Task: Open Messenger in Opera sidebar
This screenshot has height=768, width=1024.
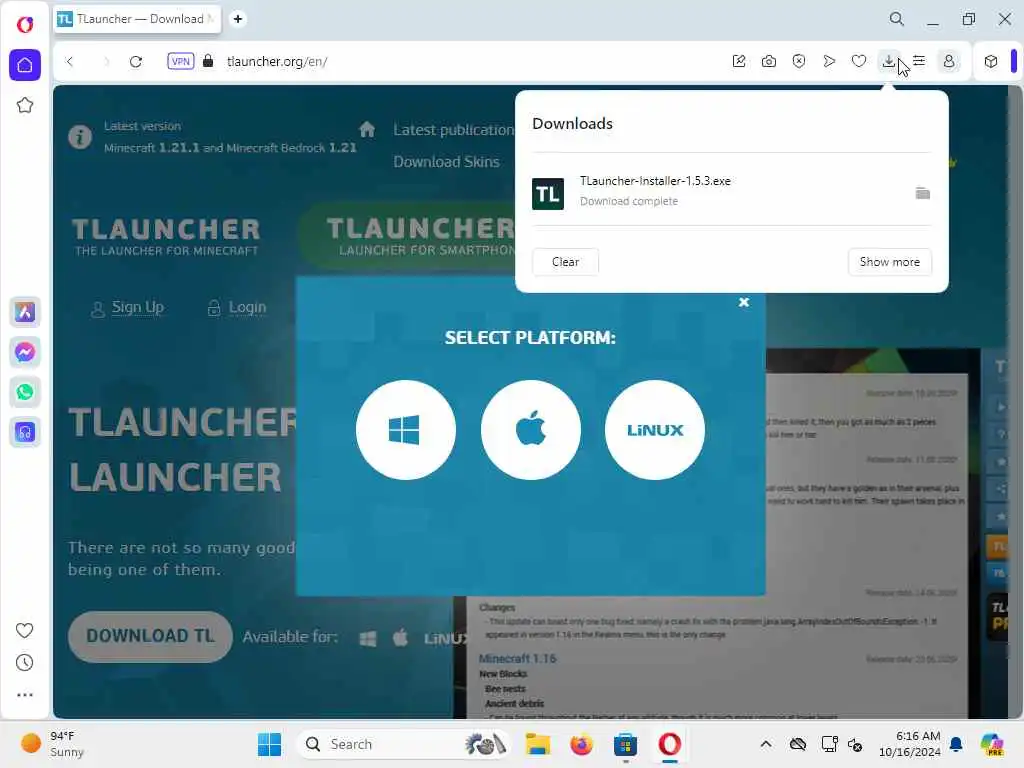Action: pos(25,353)
